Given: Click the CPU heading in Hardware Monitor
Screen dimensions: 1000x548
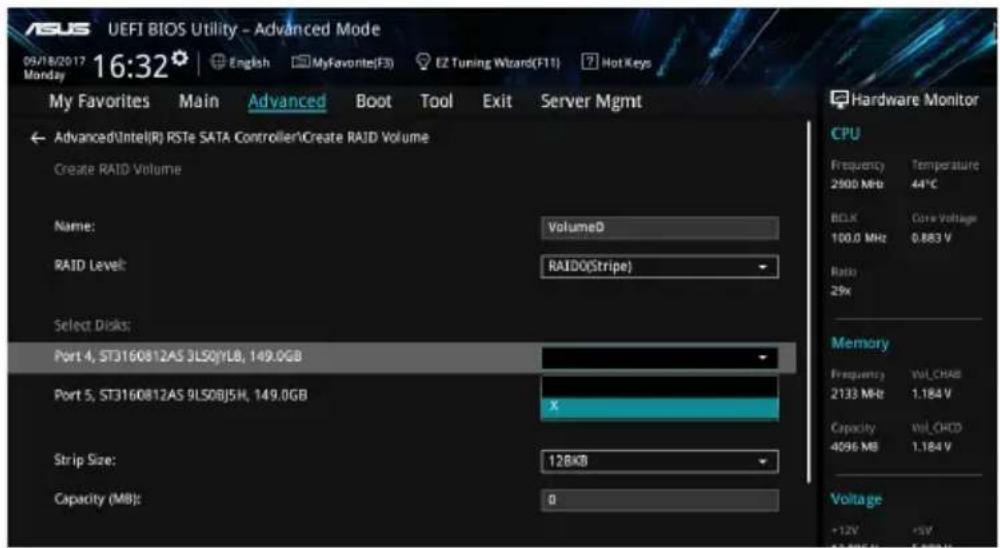Looking at the screenshot, I should [x=845, y=134].
